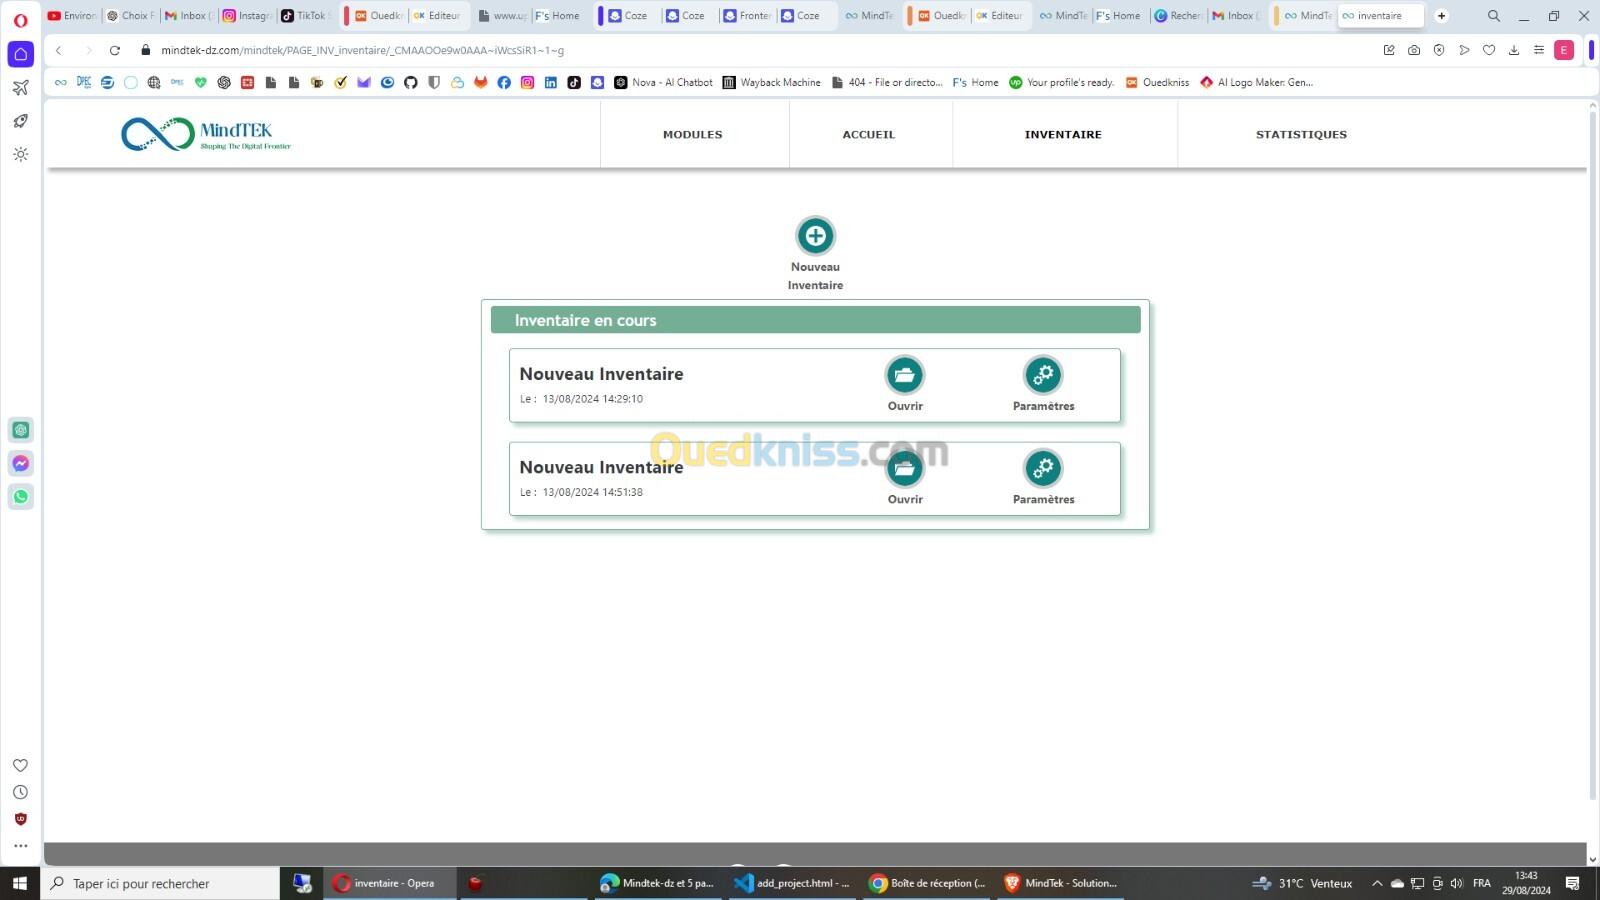Open sidebar bookmarks heart icon
The width and height of the screenshot is (1600, 900).
[20, 765]
